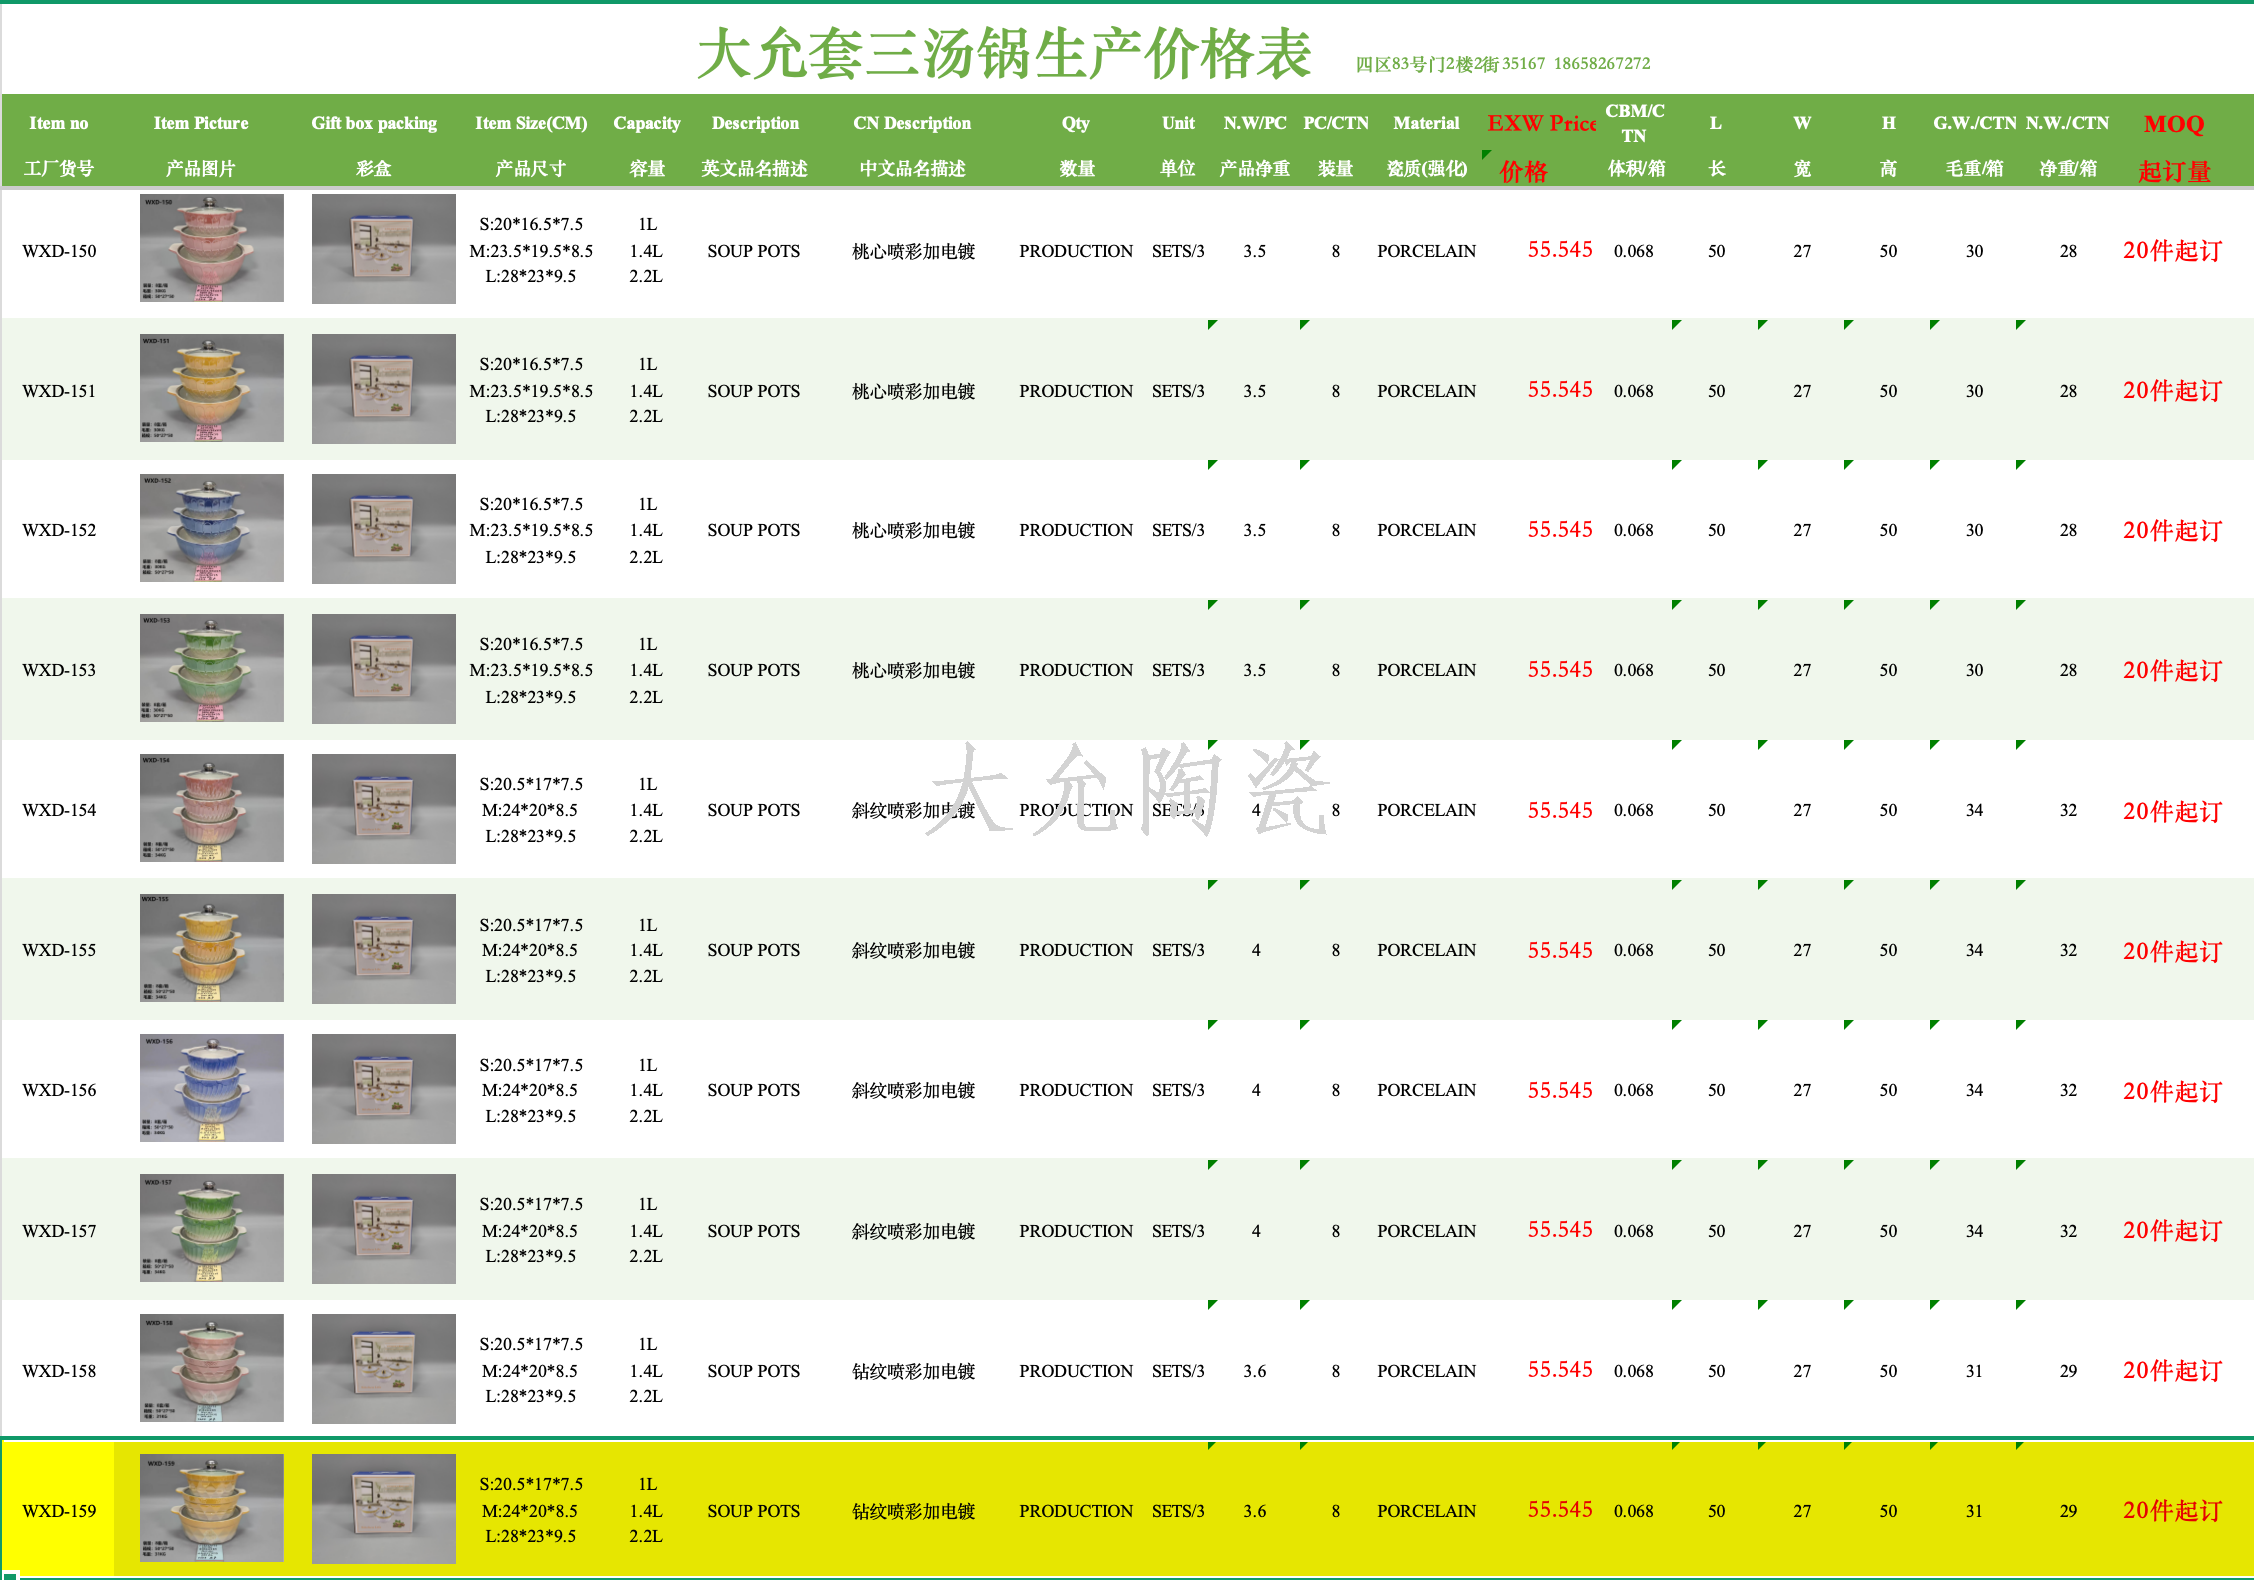Select the WXD-151 gift box packing image
This screenshot has height=1580, width=2254.
tap(383, 388)
